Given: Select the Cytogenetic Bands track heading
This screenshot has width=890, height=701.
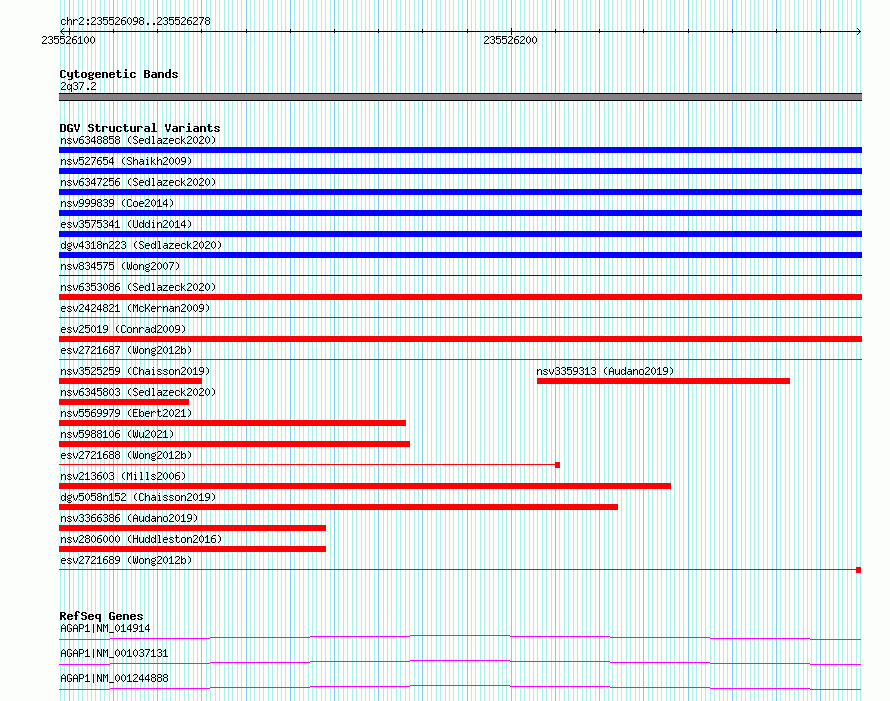Looking at the screenshot, I should tap(119, 74).
